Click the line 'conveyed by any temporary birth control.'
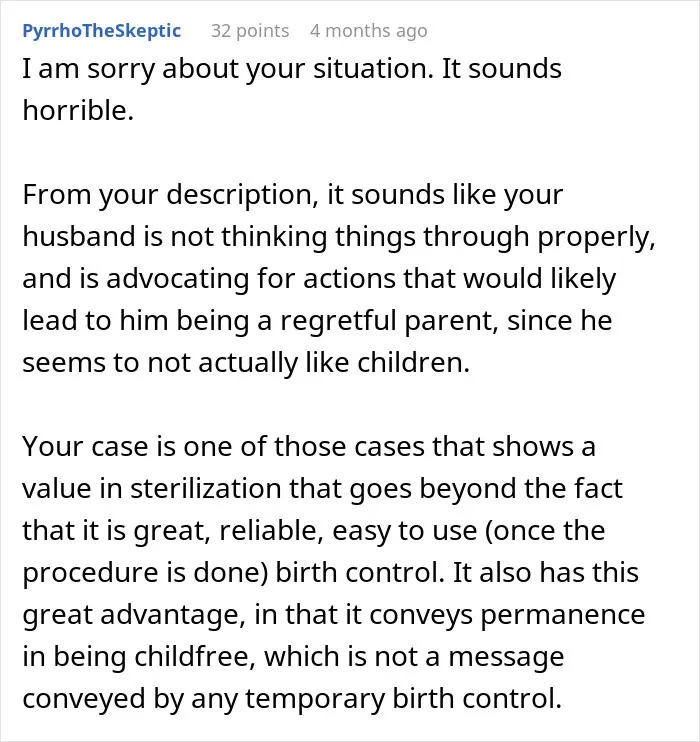 [x=292, y=699]
